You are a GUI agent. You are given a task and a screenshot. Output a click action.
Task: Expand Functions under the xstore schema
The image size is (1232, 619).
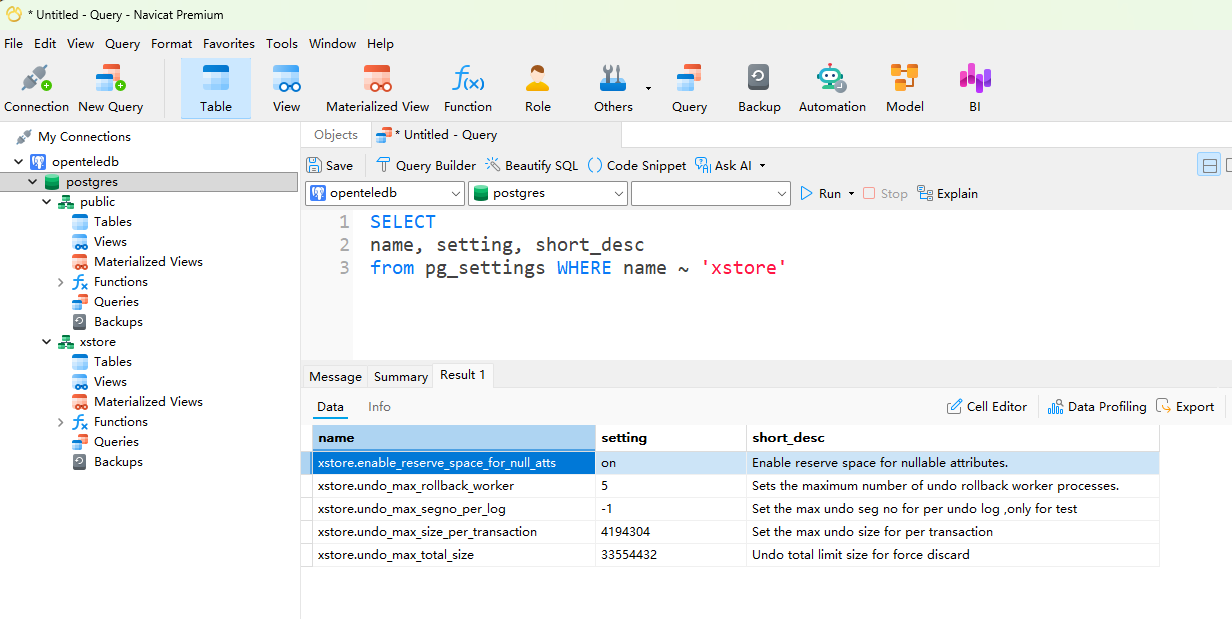tap(61, 422)
